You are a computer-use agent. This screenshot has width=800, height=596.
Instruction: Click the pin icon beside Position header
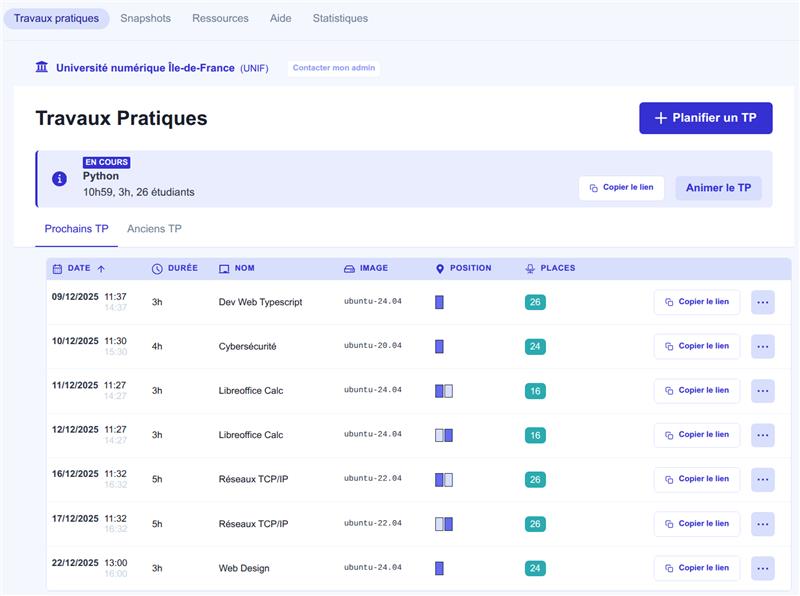pos(440,269)
